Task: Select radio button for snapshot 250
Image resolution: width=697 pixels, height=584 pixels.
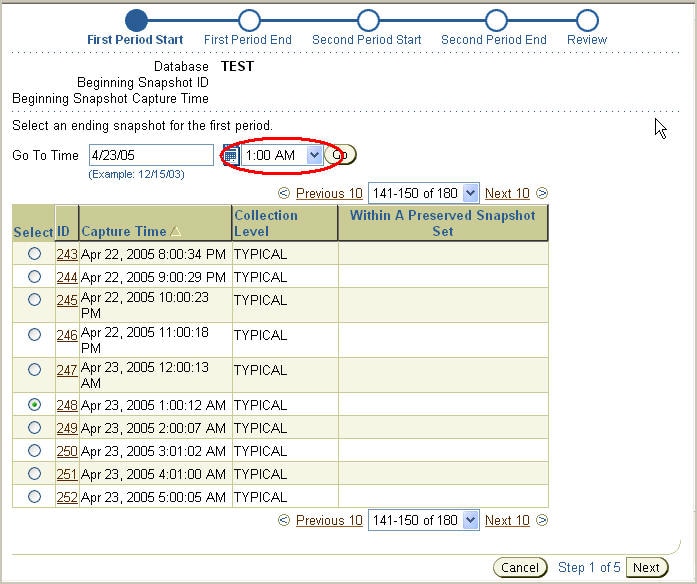Action: [34, 451]
